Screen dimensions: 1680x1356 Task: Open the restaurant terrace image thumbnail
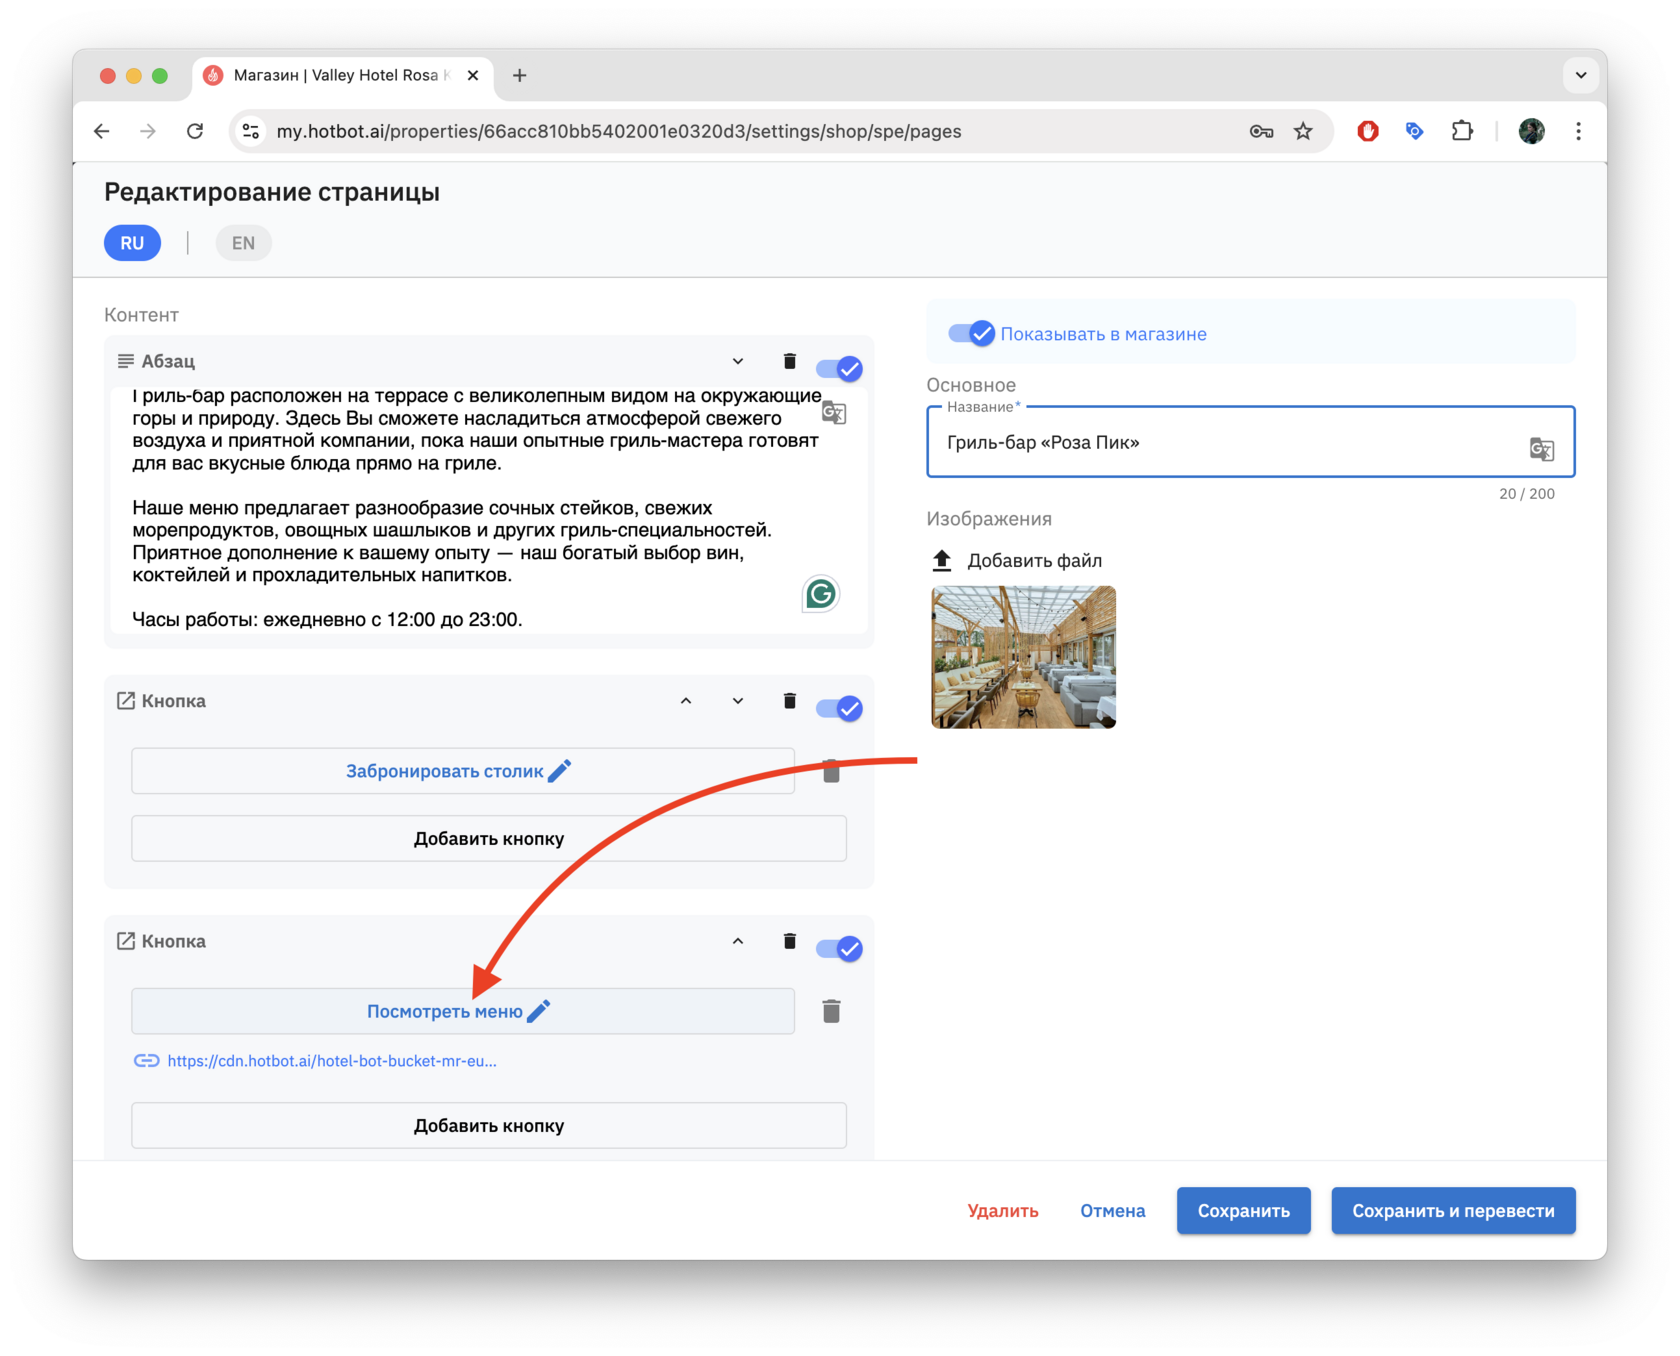[x=1024, y=657]
